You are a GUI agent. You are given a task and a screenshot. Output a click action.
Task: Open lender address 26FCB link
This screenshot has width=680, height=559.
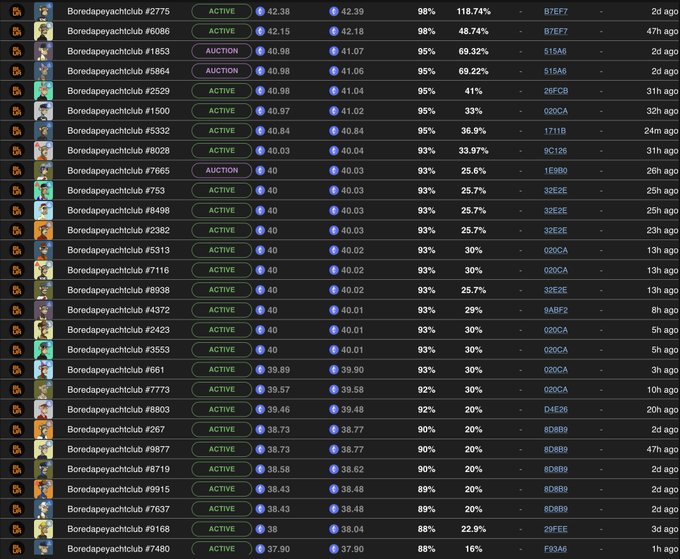(x=556, y=91)
